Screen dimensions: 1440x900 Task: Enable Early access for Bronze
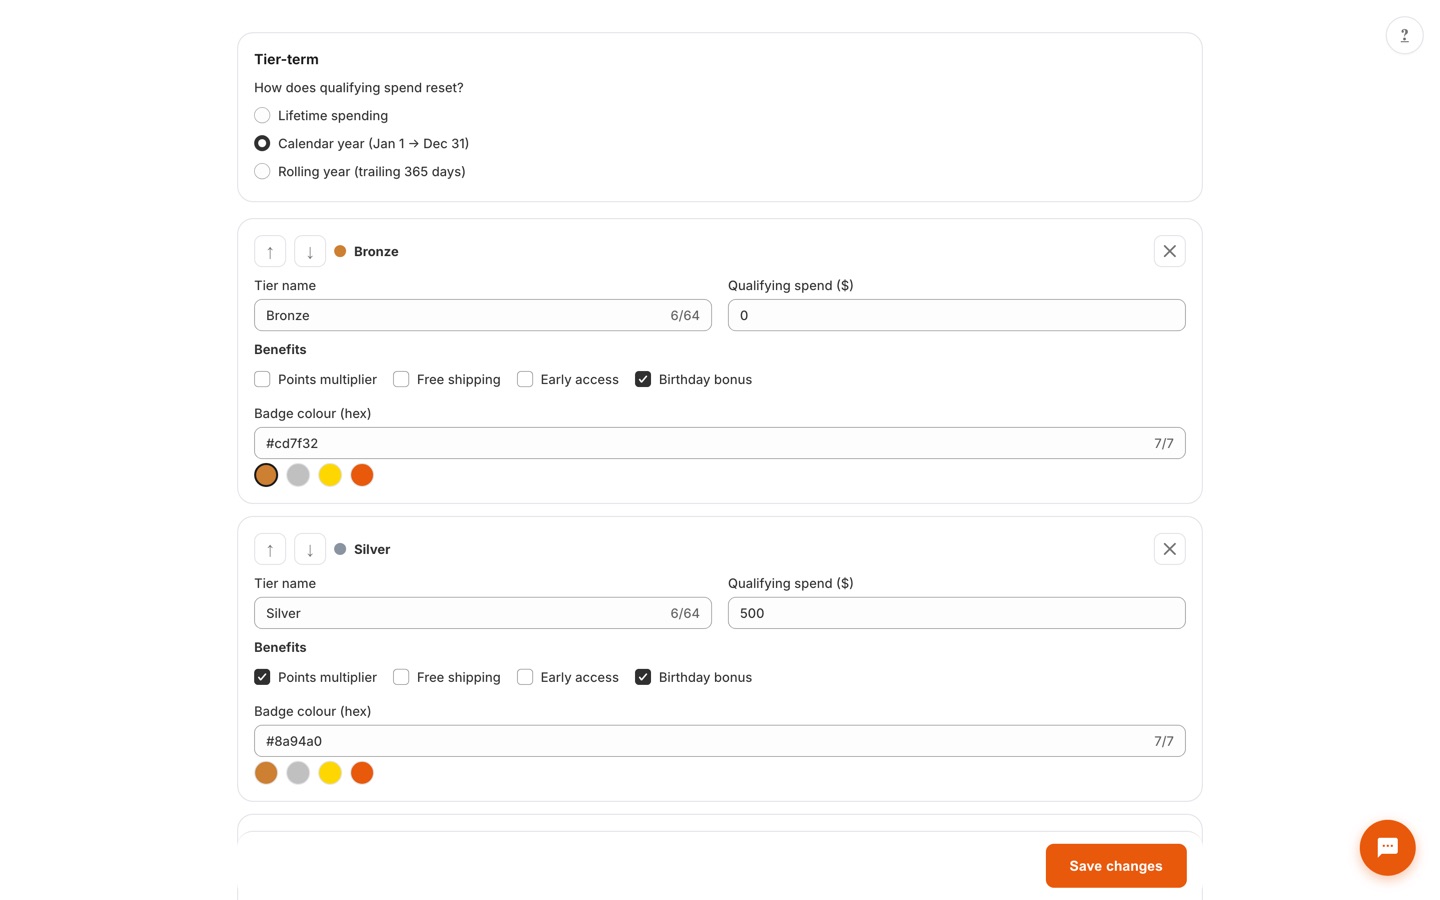tap(525, 379)
